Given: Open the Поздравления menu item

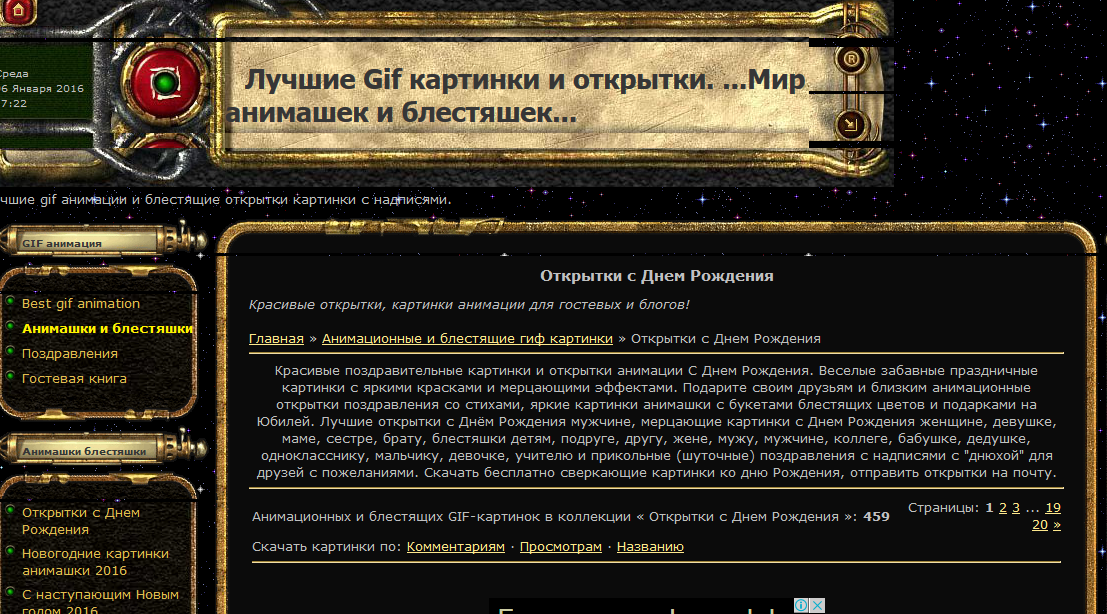Looking at the screenshot, I should pos(70,353).
